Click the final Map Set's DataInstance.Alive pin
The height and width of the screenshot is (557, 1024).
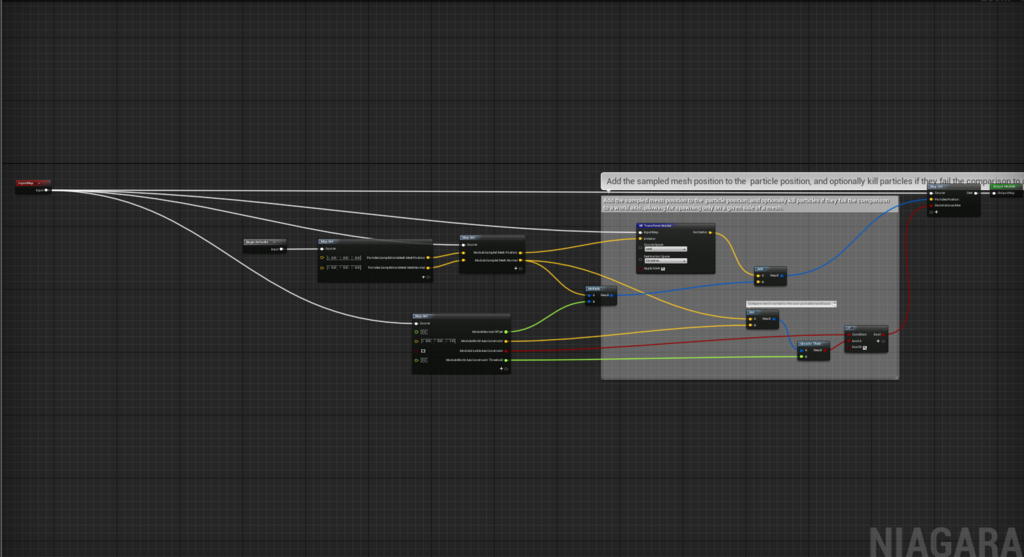(x=931, y=206)
